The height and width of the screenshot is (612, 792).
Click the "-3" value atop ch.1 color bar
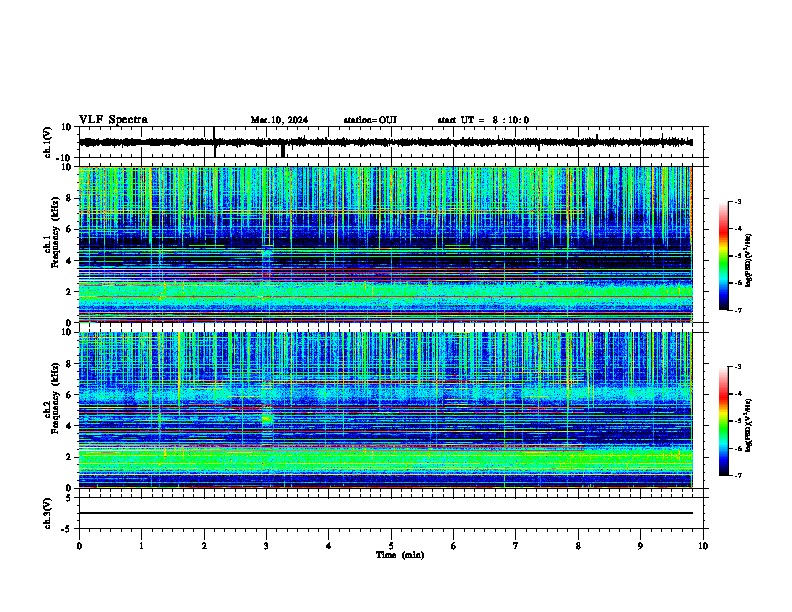coord(737,202)
